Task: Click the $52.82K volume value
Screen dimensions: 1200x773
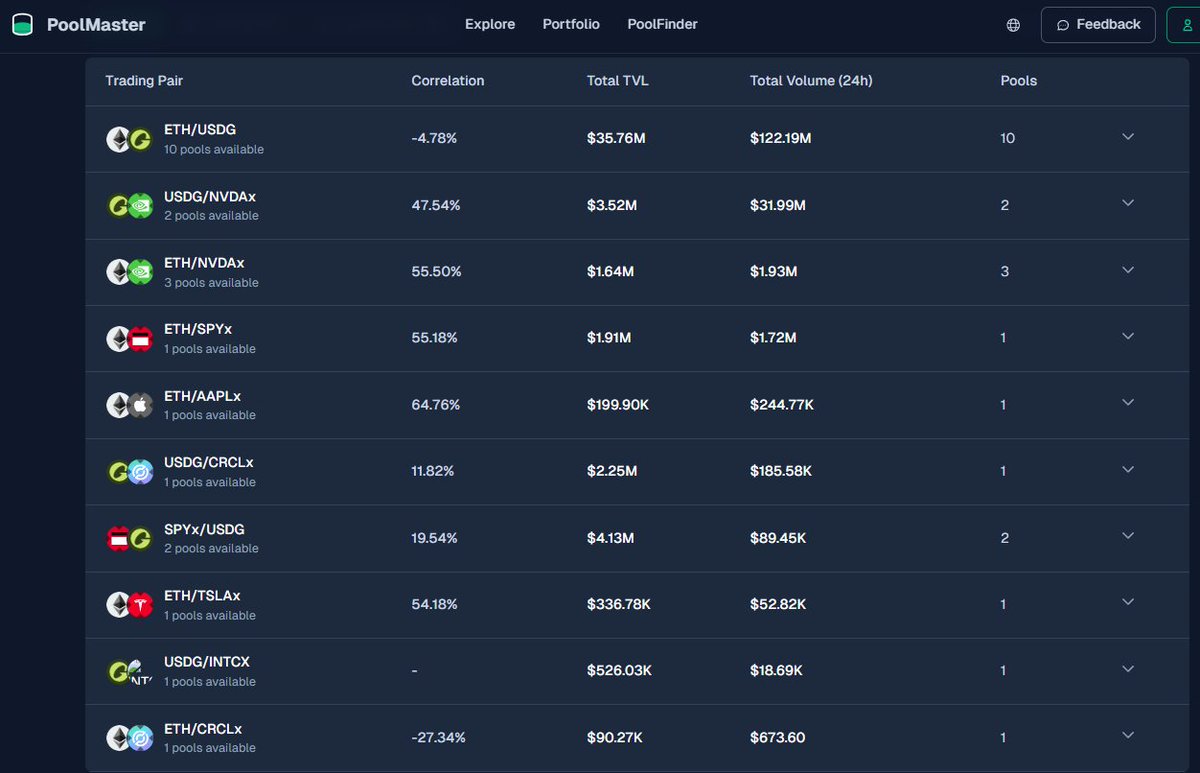Action: pos(778,605)
